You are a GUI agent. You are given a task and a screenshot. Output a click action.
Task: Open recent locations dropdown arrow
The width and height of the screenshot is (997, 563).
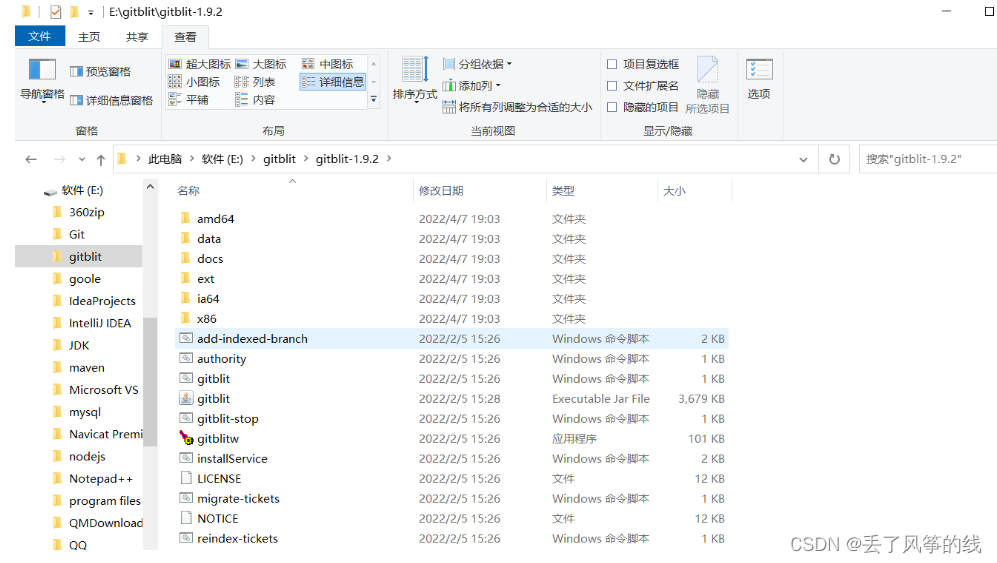click(x=81, y=160)
